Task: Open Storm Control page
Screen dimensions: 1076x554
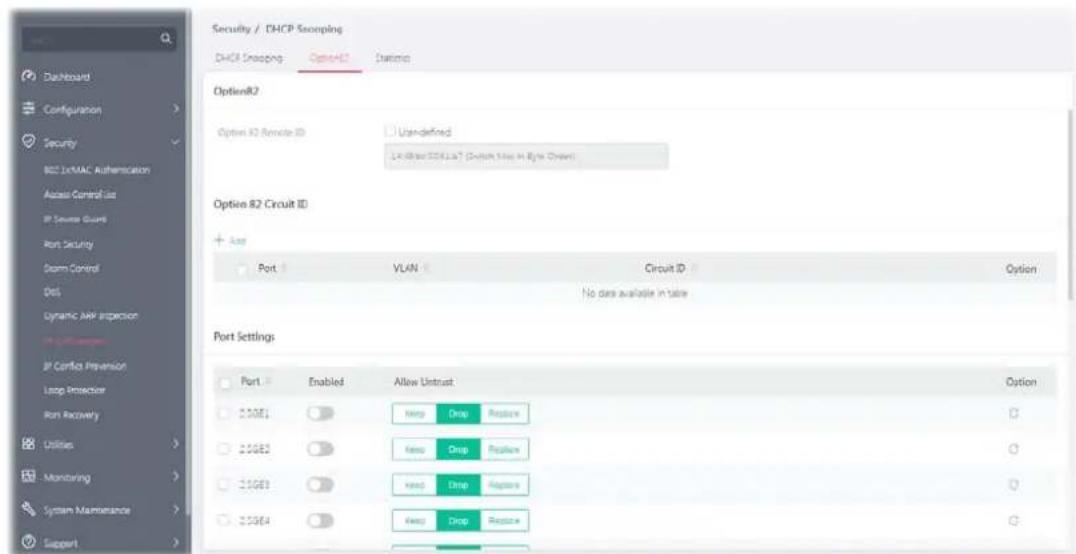Action: 70,268
